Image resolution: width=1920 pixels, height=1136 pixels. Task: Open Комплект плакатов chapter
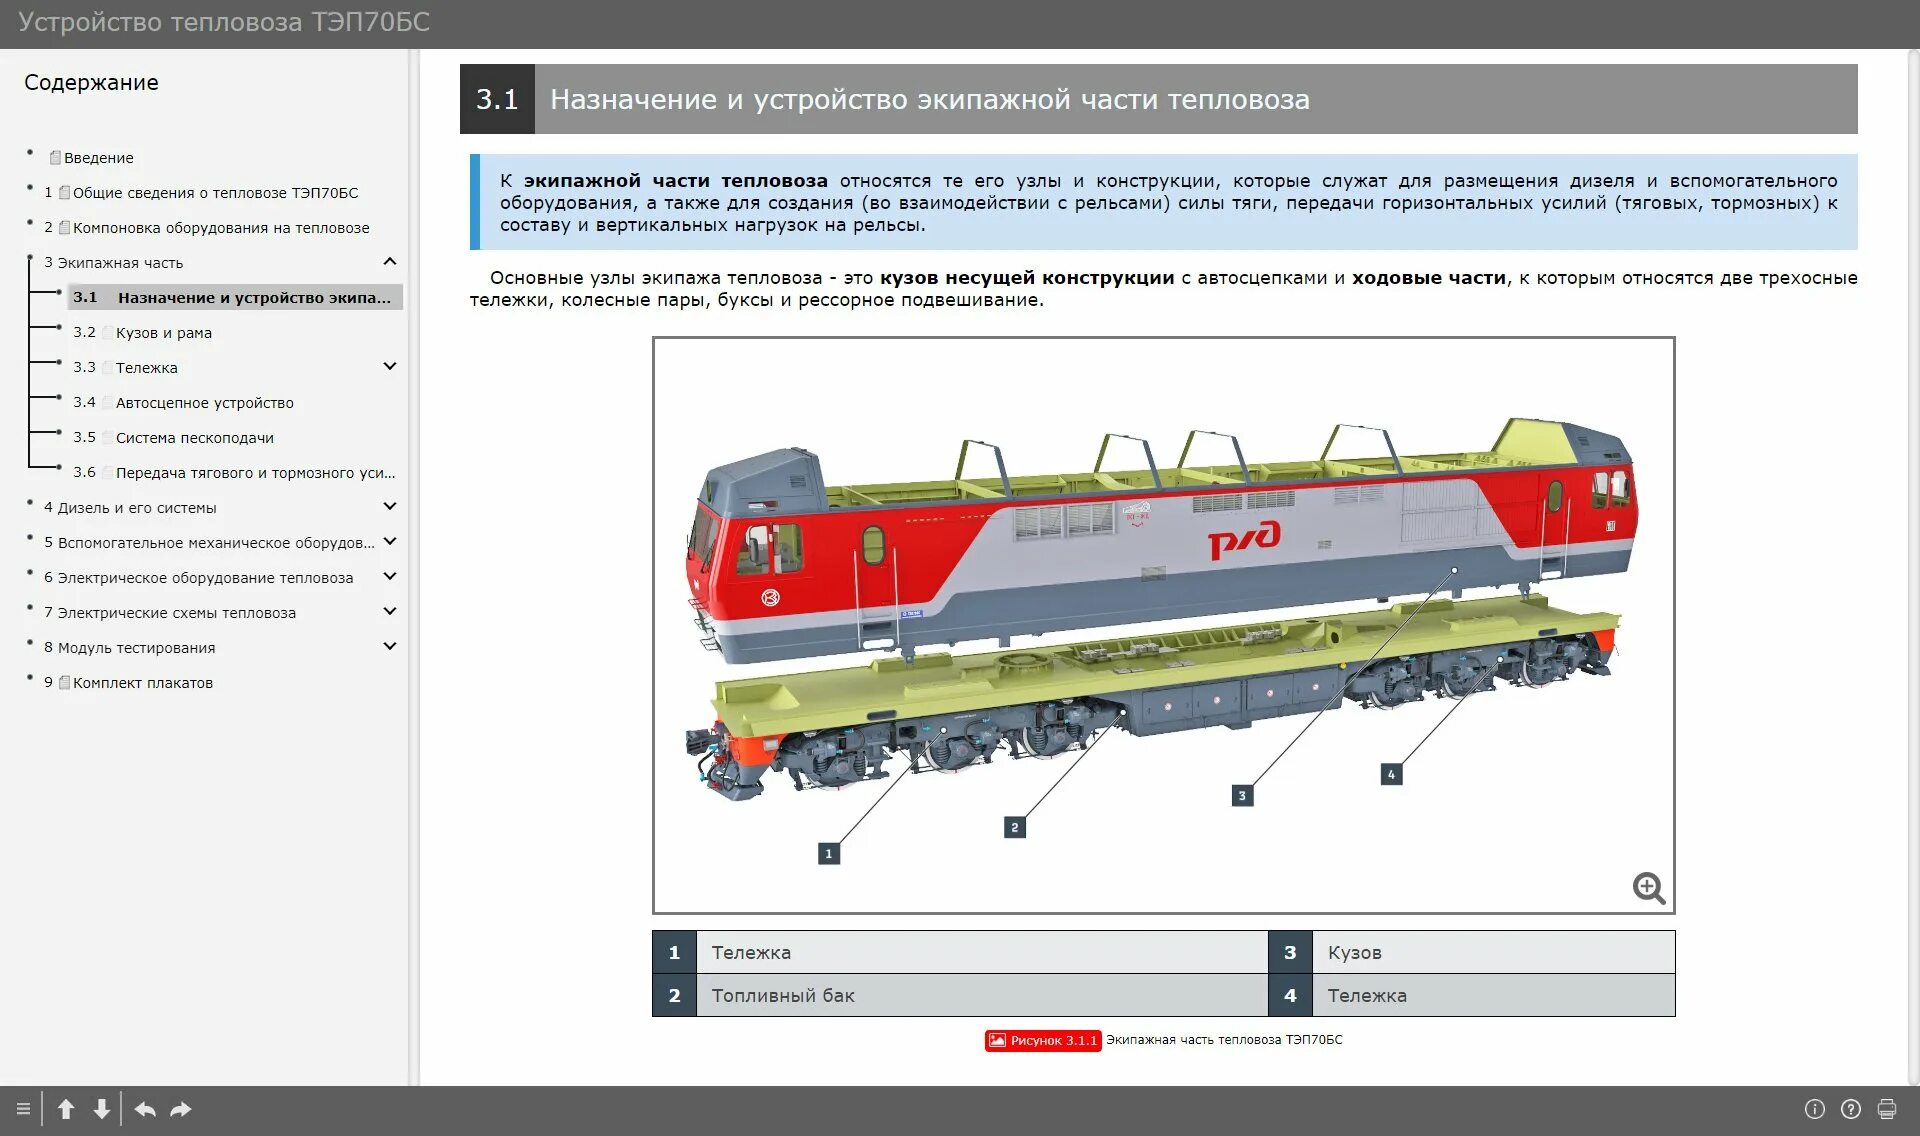142,683
